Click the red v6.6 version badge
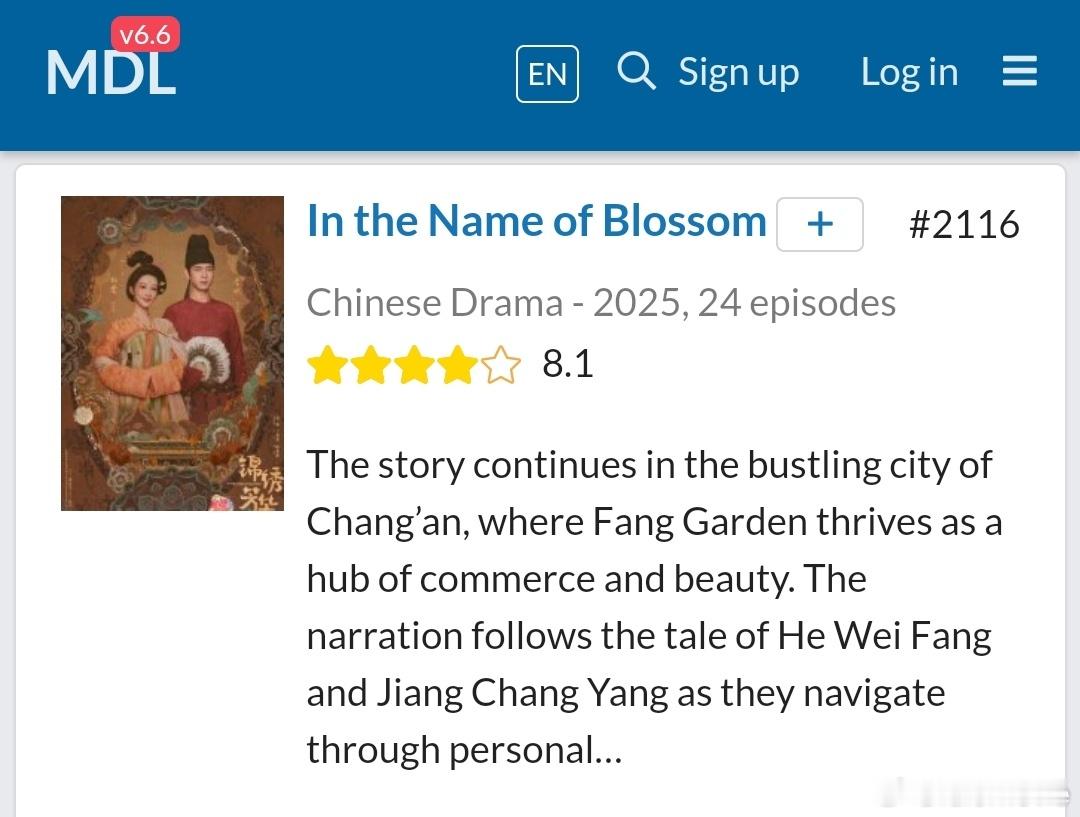Viewport: 1080px width, 817px height. tap(145, 34)
